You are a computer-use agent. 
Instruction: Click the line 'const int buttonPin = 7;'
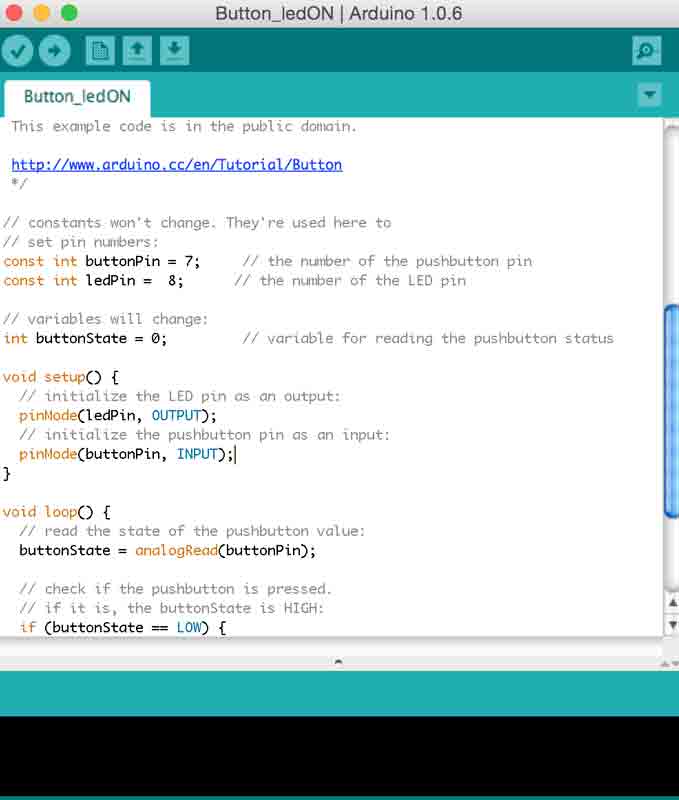[102, 261]
